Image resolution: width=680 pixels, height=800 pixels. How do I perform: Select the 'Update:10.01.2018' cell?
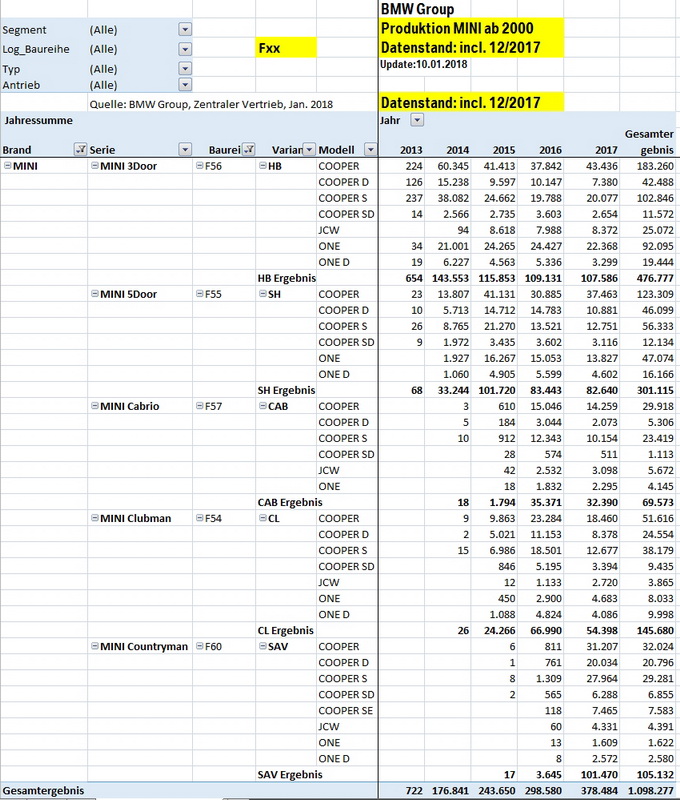[x=424, y=64]
